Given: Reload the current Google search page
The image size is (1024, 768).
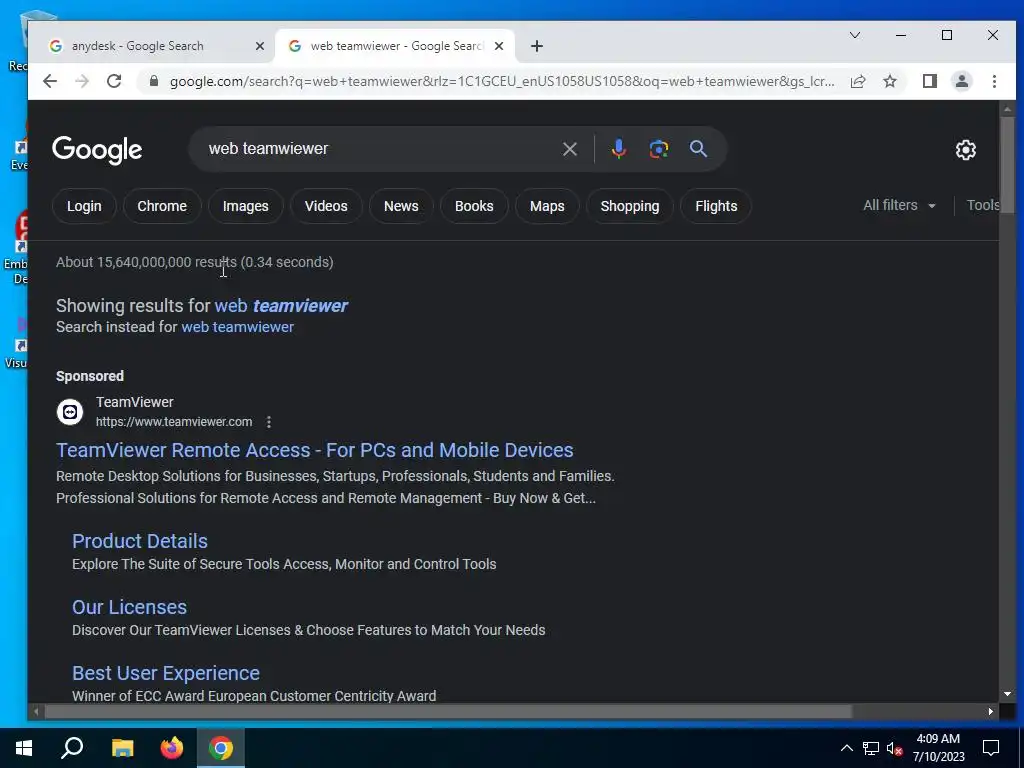Looking at the screenshot, I should [x=114, y=81].
